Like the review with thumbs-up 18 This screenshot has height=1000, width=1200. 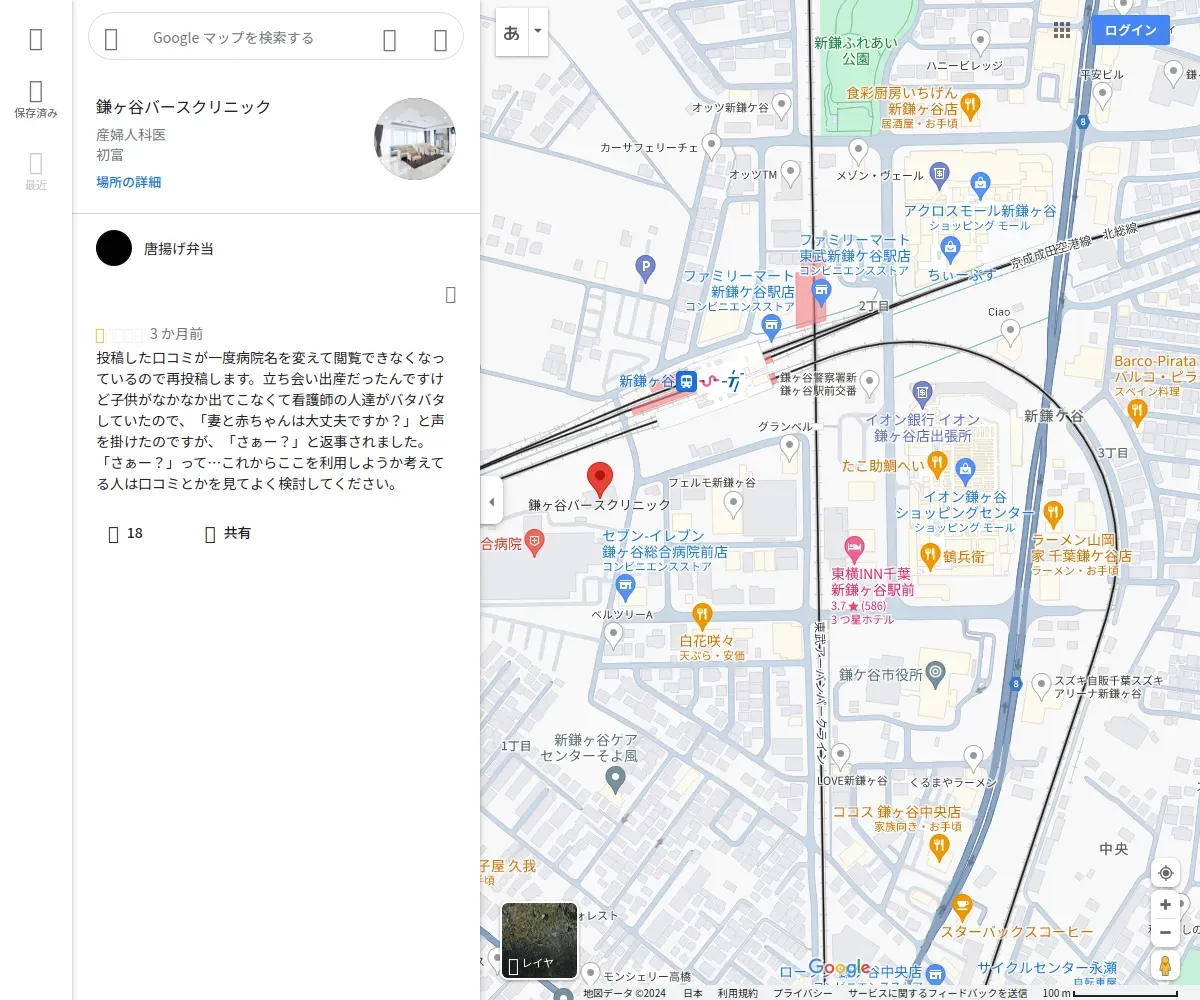pos(126,534)
